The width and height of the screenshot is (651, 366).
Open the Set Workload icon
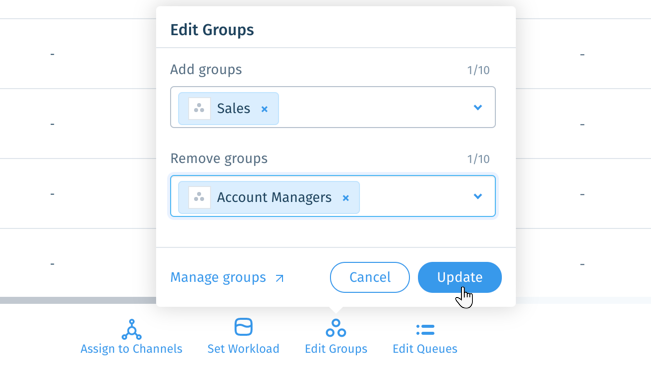(243, 327)
